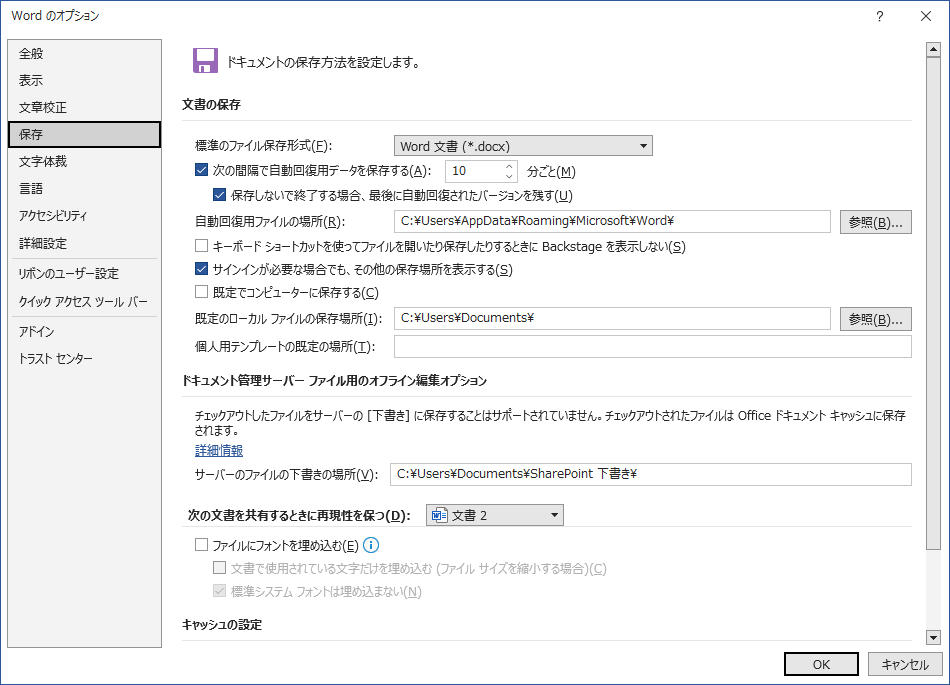Open the 文書 2 document dropdown

click(494, 515)
